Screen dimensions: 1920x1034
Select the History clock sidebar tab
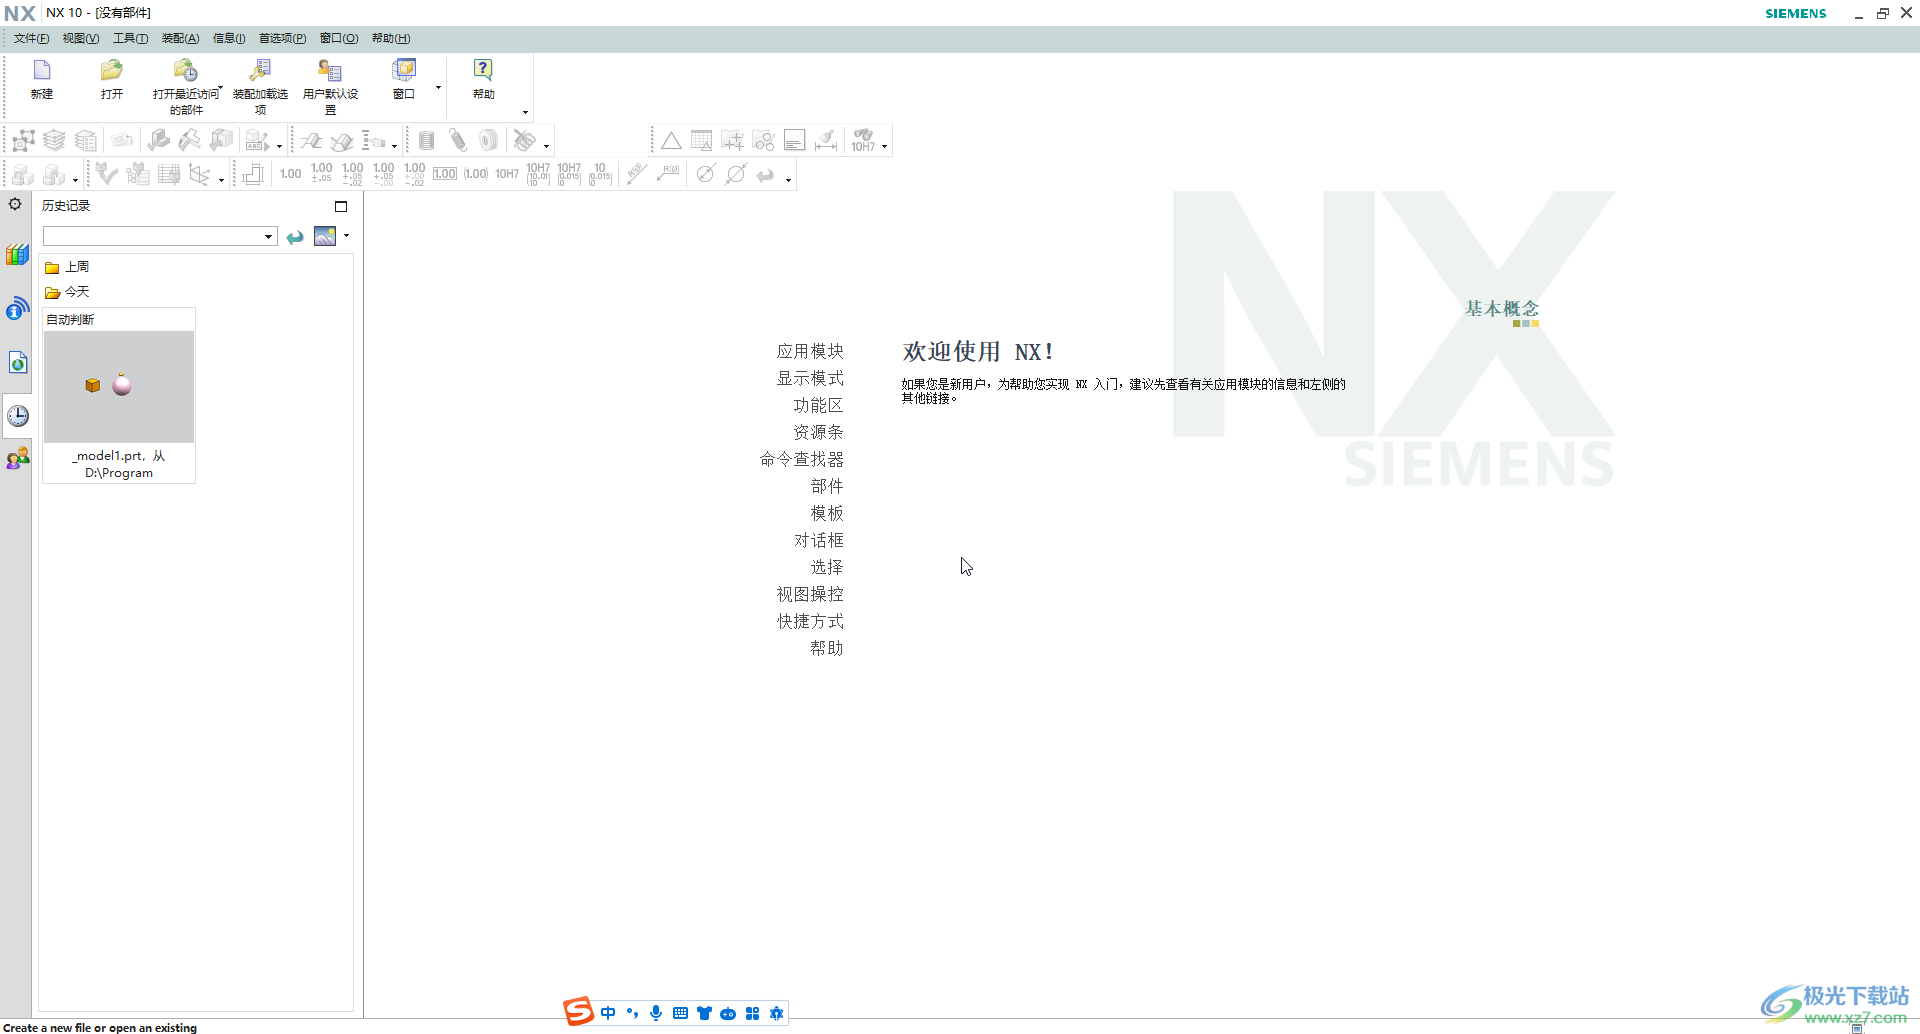click(x=17, y=415)
